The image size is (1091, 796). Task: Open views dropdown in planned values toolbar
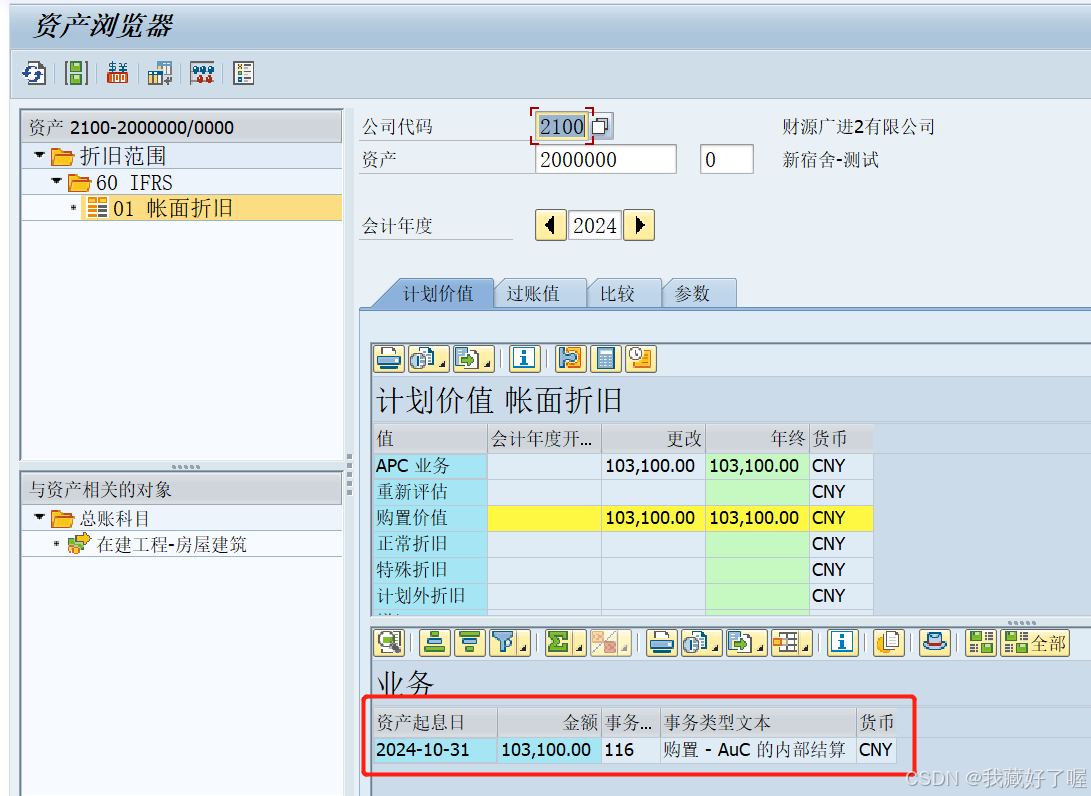tap(427, 359)
